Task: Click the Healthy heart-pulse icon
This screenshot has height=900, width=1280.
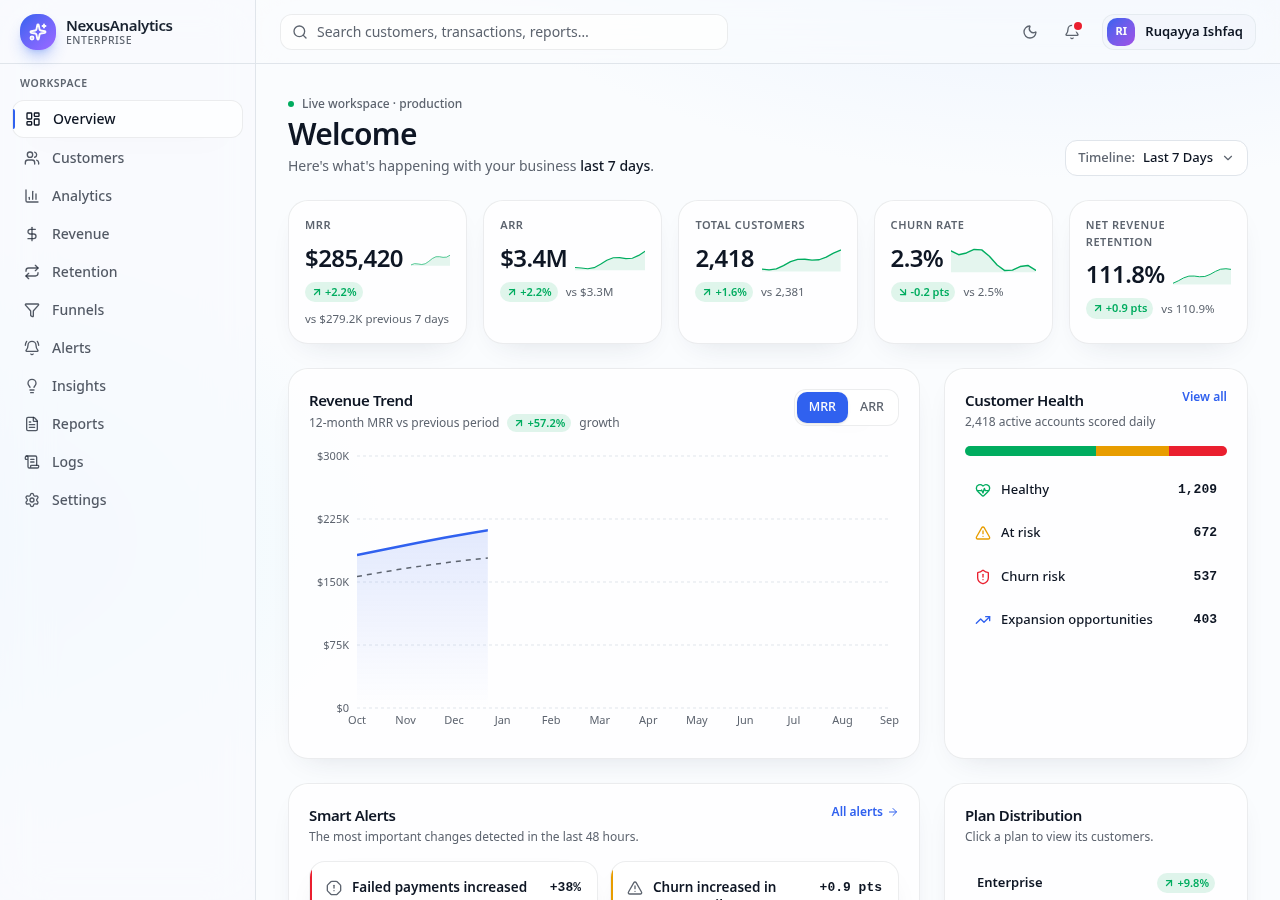Action: coord(983,490)
